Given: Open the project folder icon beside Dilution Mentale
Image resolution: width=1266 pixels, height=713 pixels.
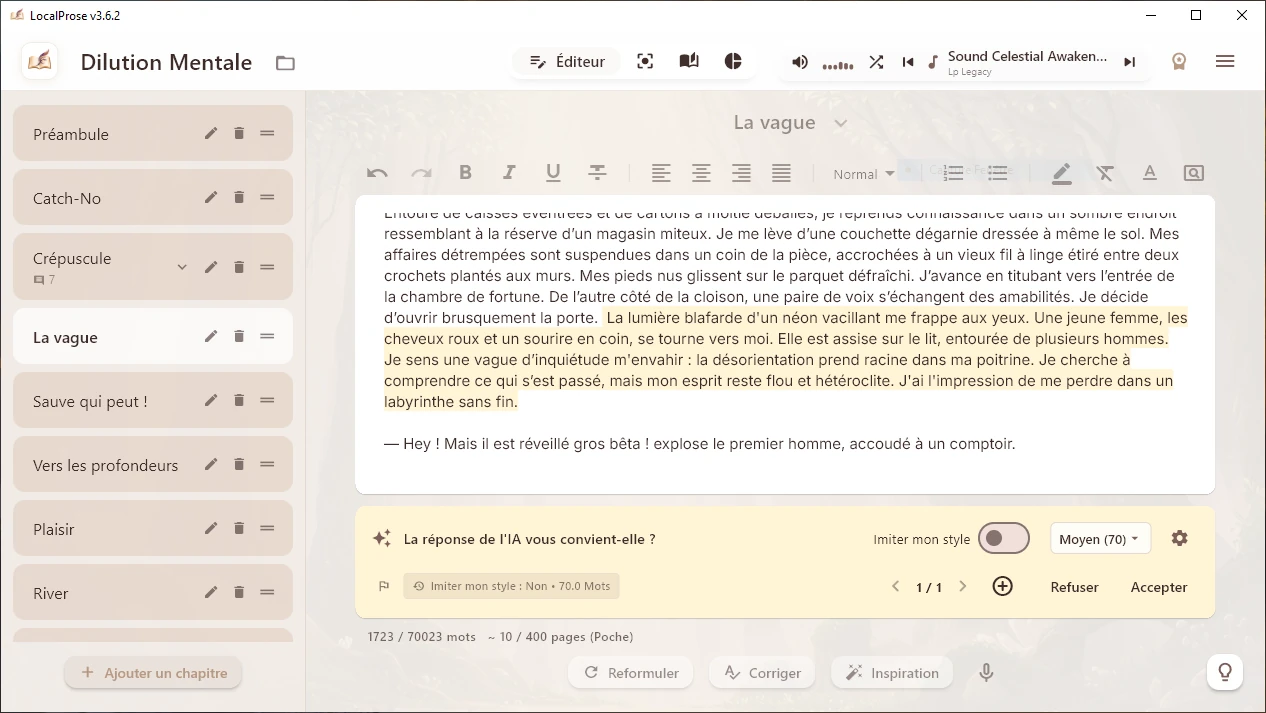Looking at the screenshot, I should 285,63.
